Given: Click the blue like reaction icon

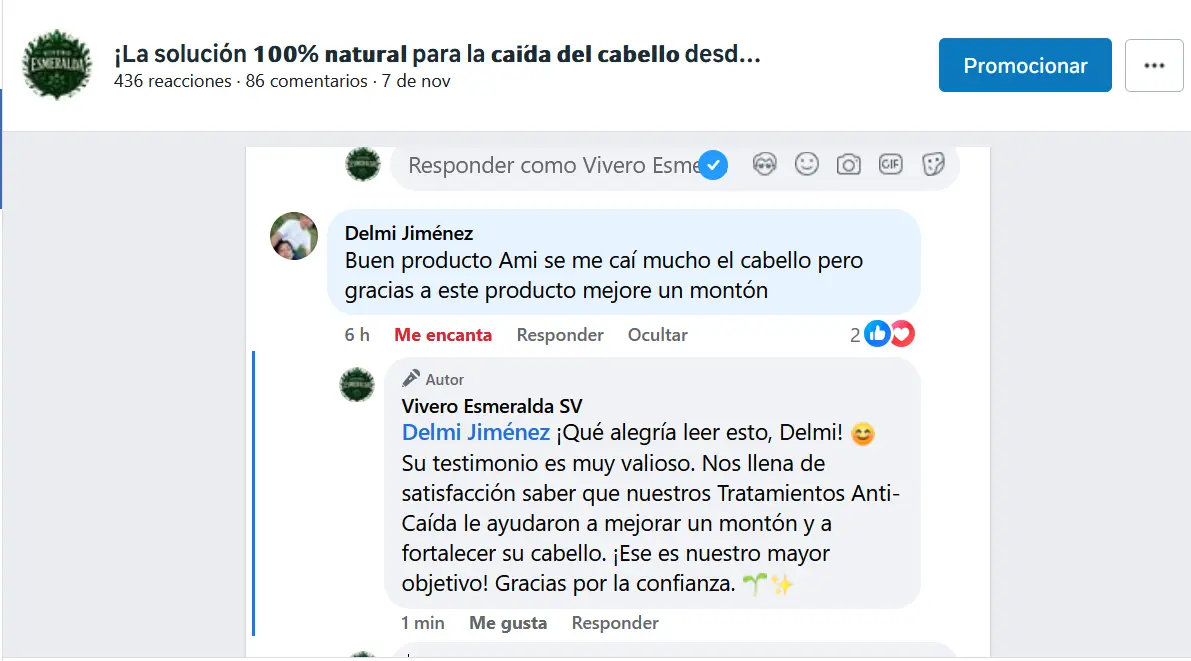Looking at the screenshot, I should pos(877,334).
